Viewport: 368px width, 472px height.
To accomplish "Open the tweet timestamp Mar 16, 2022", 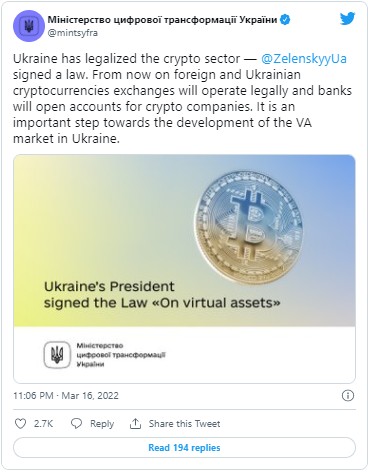I will [66, 396].
